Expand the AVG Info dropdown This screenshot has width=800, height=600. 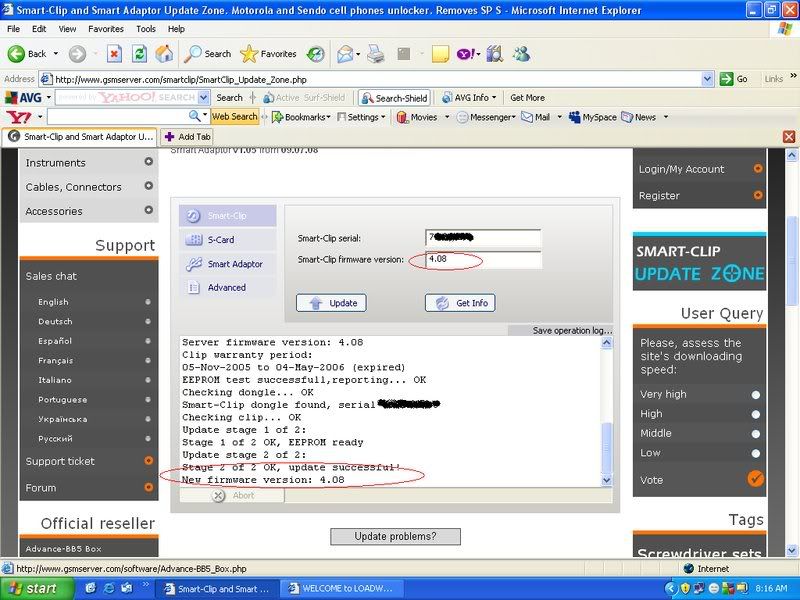(x=494, y=97)
